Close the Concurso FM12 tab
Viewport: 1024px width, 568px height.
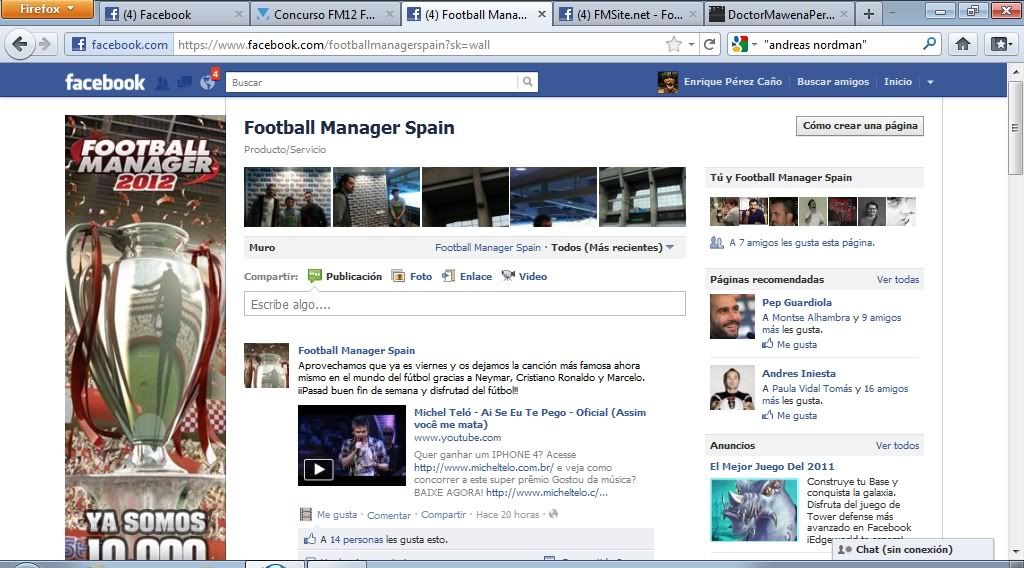(390, 14)
